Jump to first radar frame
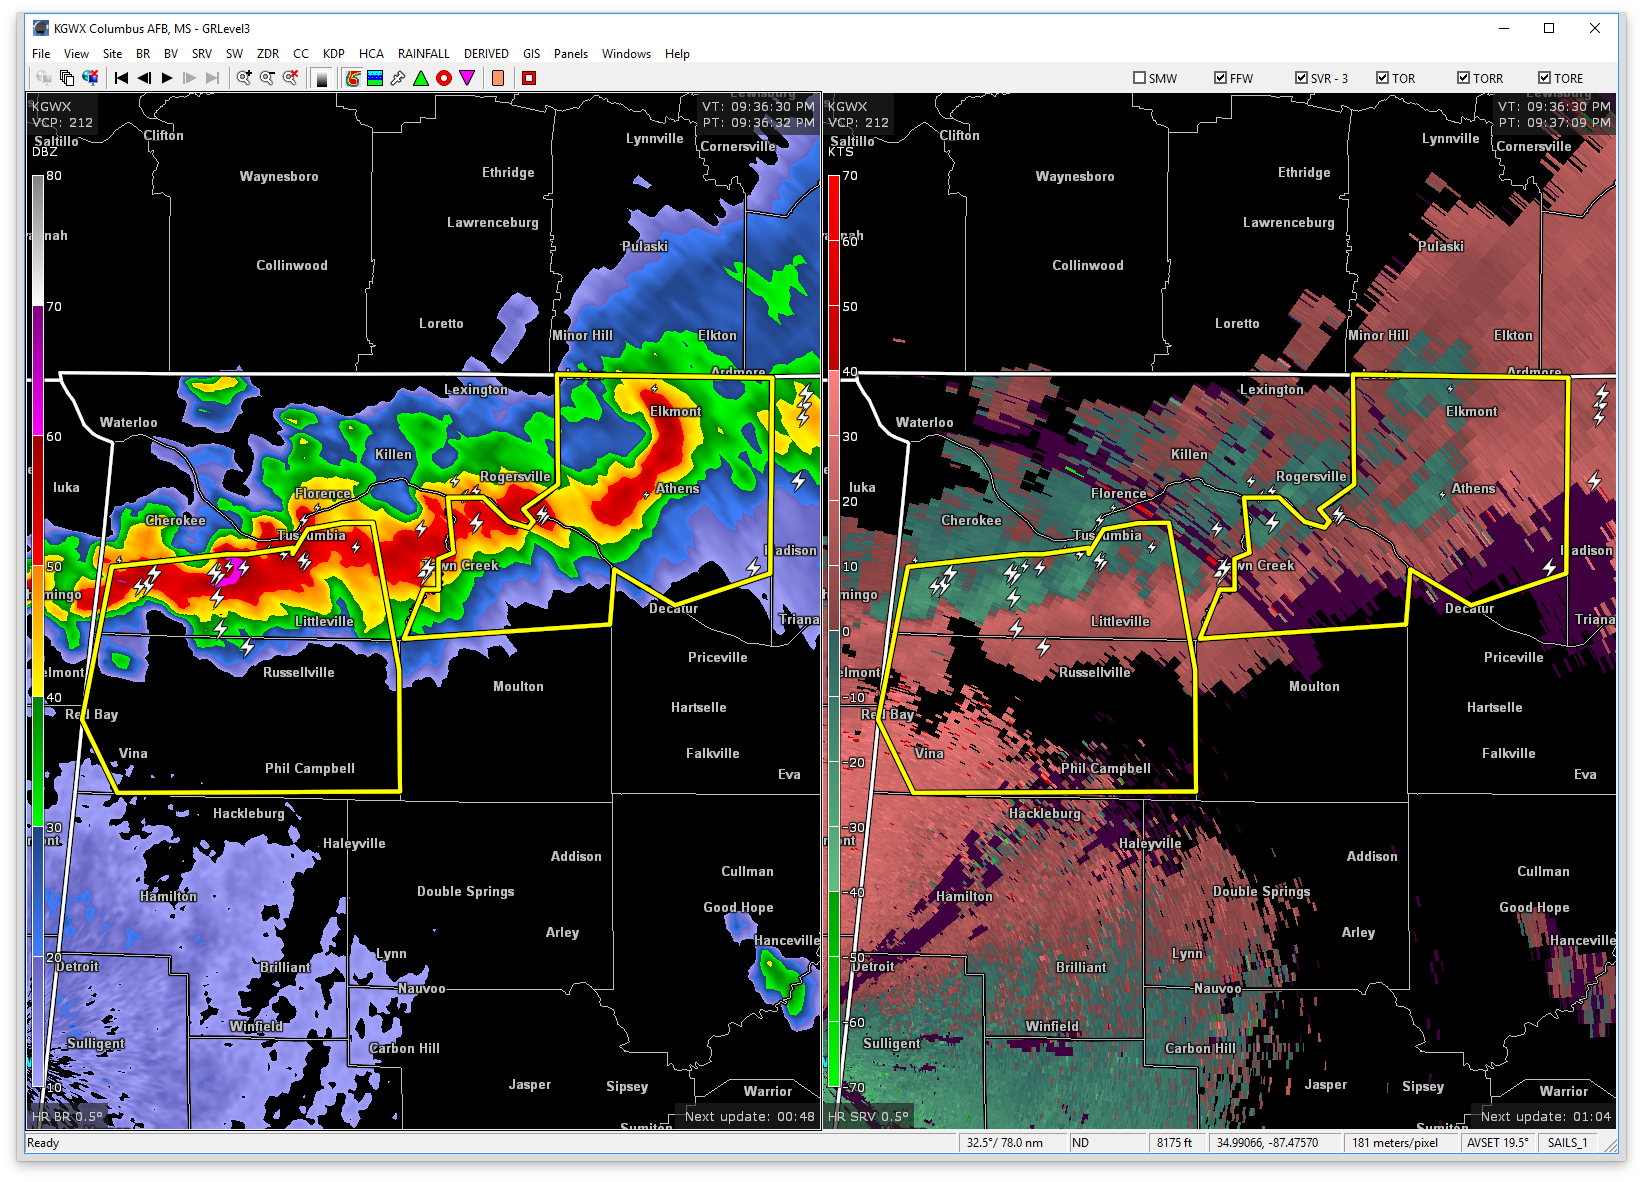 pos(121,78)
